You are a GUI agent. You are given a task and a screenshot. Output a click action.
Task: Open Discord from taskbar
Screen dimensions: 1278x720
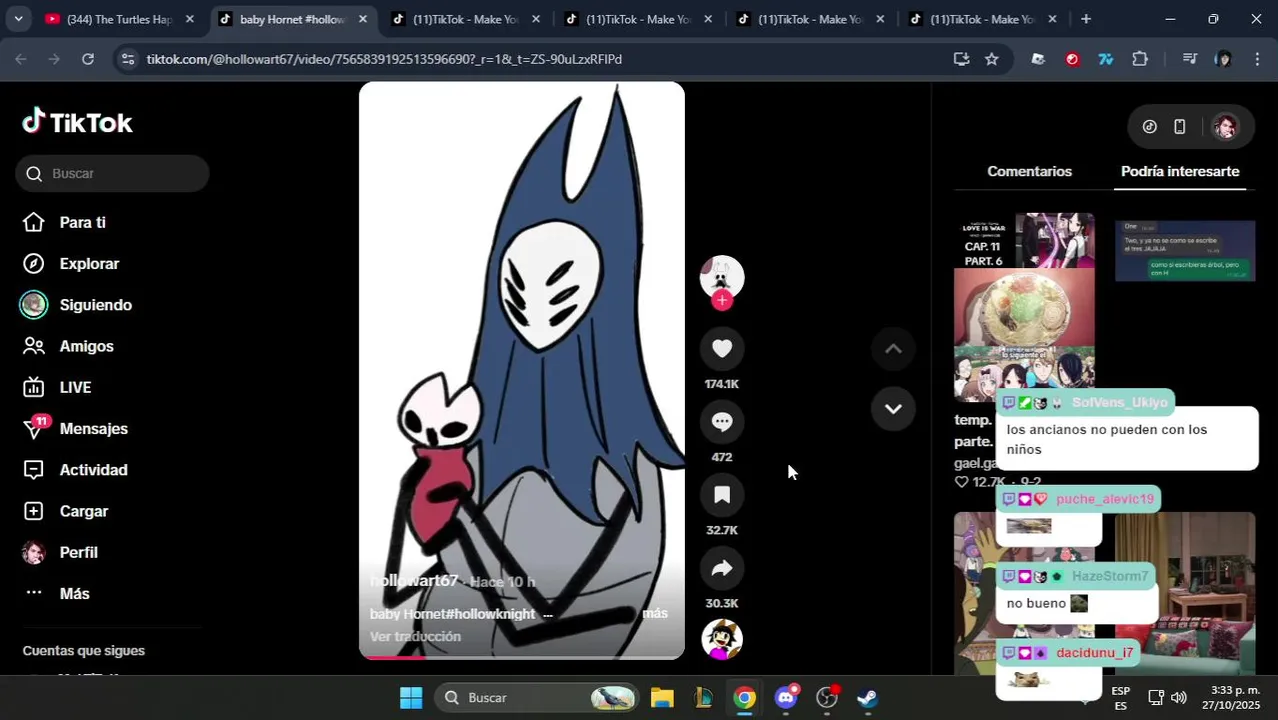(786, 698)
